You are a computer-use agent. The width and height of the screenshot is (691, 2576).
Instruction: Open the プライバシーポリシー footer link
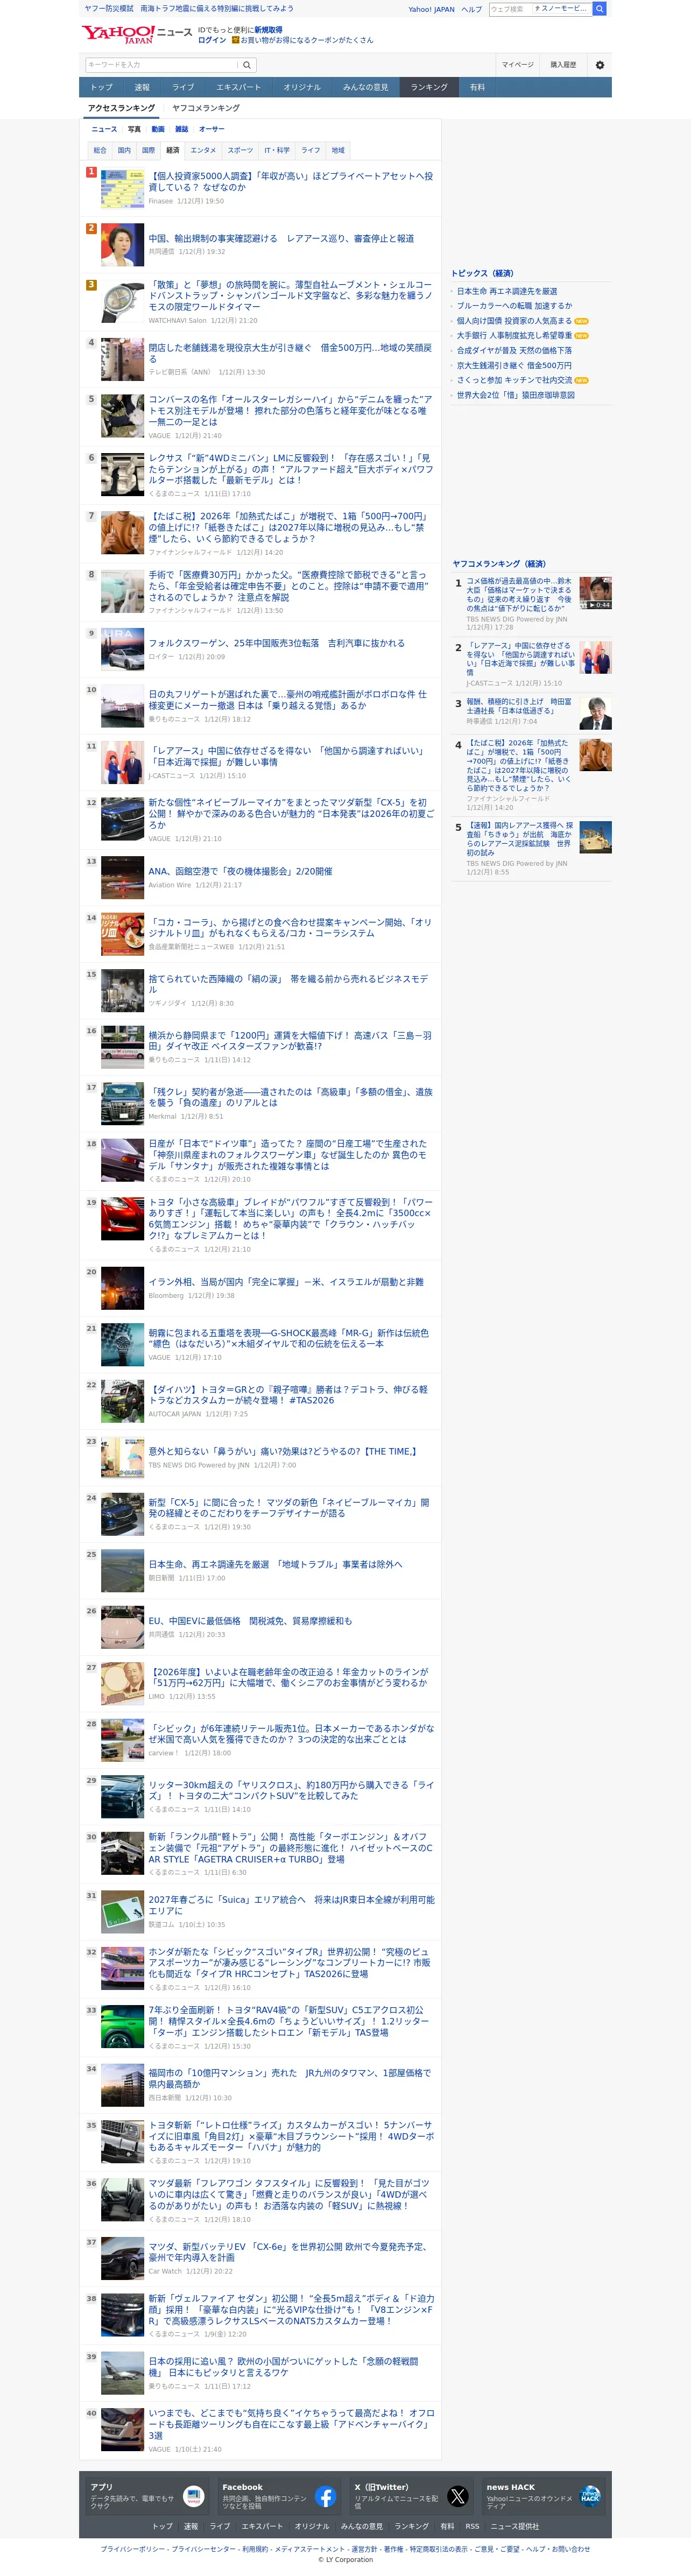click(x=132, y=2549)
